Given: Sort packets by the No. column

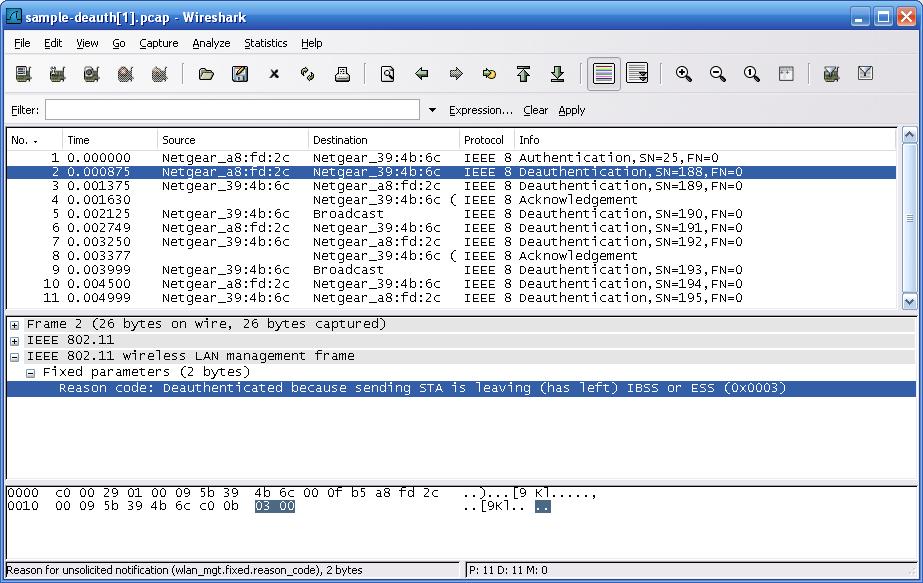Looking at the screenshot, I should click(x=34, y=140).
